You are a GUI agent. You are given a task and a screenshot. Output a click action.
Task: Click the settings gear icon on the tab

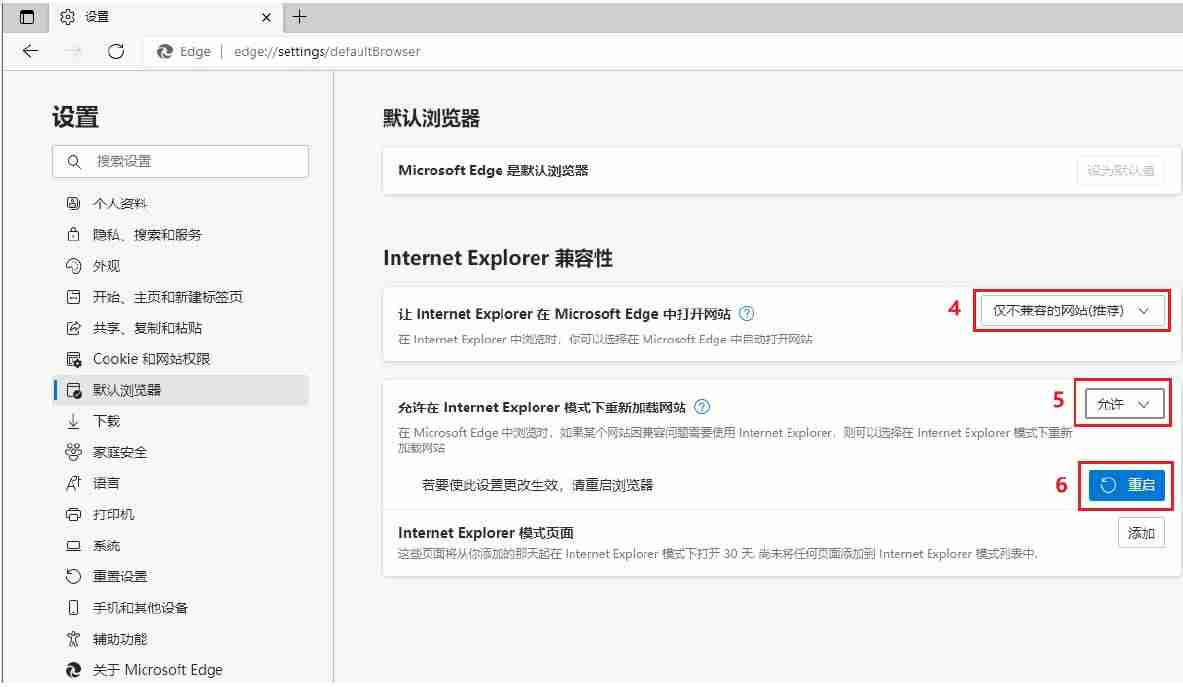click(x=67, y=17)
